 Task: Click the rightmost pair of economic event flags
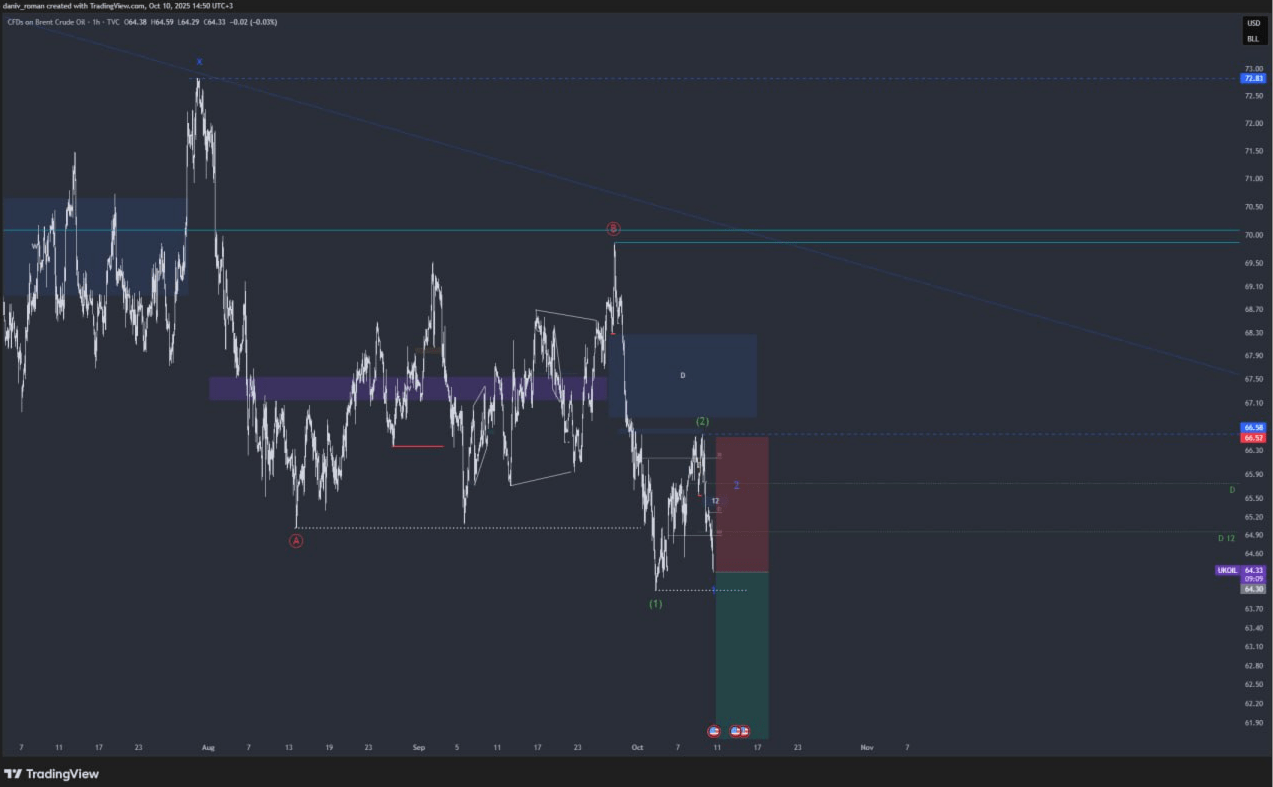coord(740,732)
